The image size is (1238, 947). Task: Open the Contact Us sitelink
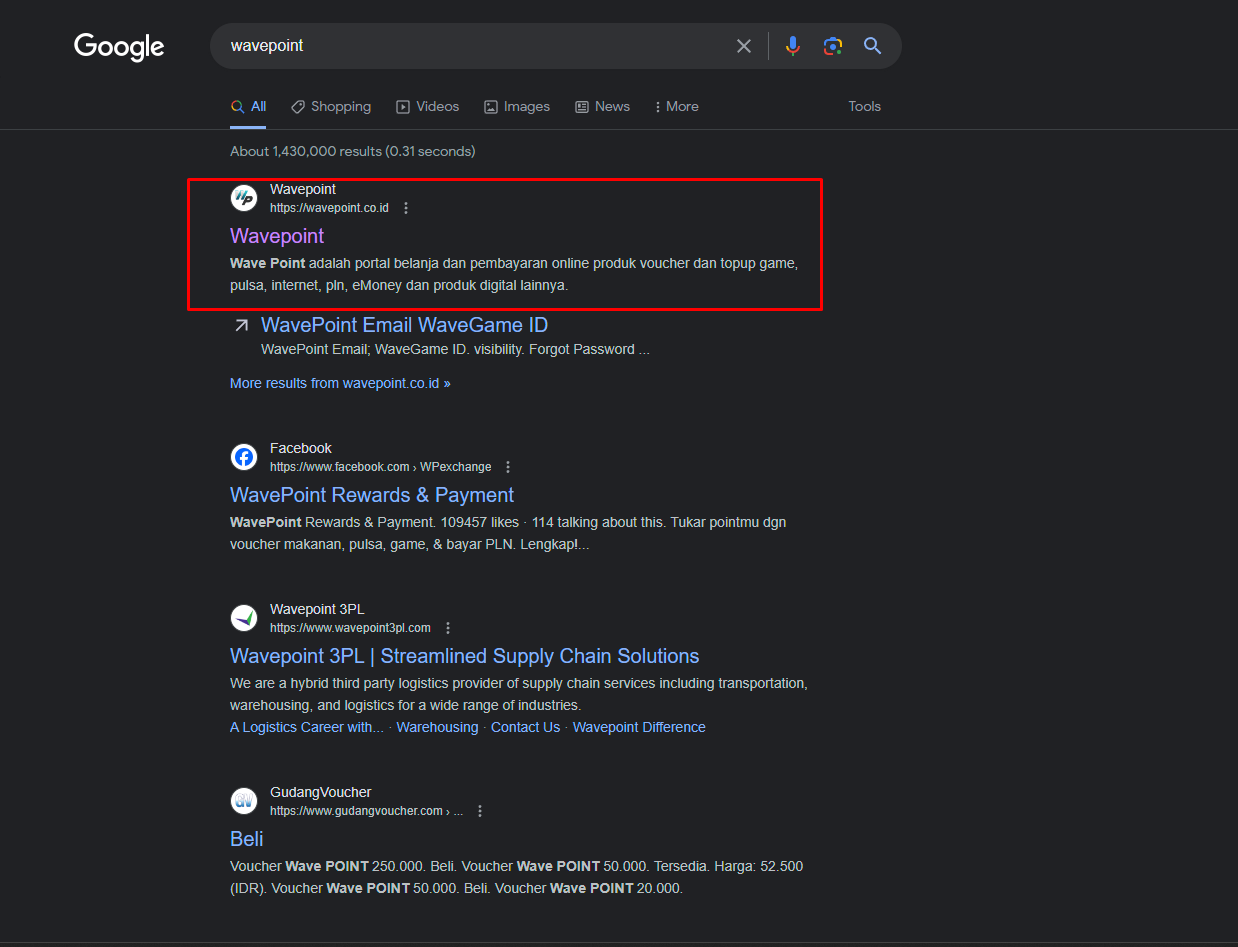tap(526, 727)
